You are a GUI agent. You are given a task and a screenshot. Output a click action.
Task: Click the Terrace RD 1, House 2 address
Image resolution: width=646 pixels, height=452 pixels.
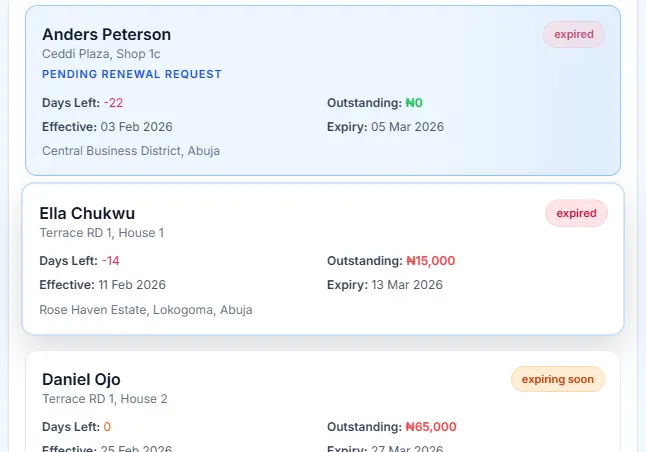[x=104, y=398]
